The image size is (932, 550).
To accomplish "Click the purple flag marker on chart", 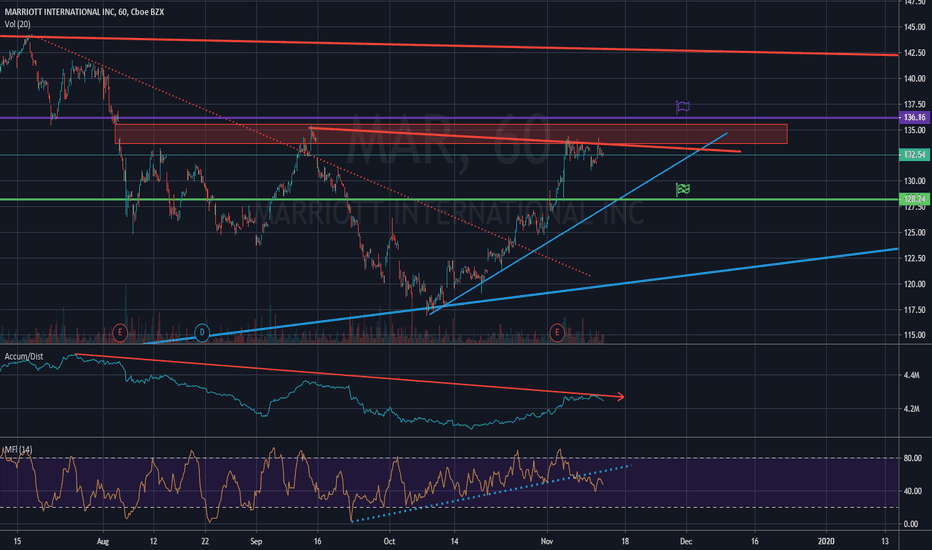I will tap(683, 108).
